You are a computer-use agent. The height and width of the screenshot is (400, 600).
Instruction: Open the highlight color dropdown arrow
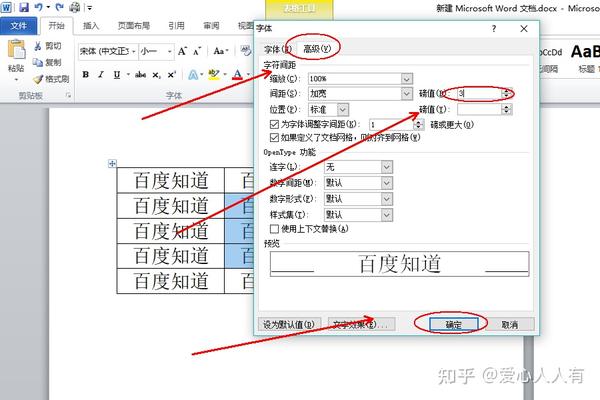coord(225,74)
